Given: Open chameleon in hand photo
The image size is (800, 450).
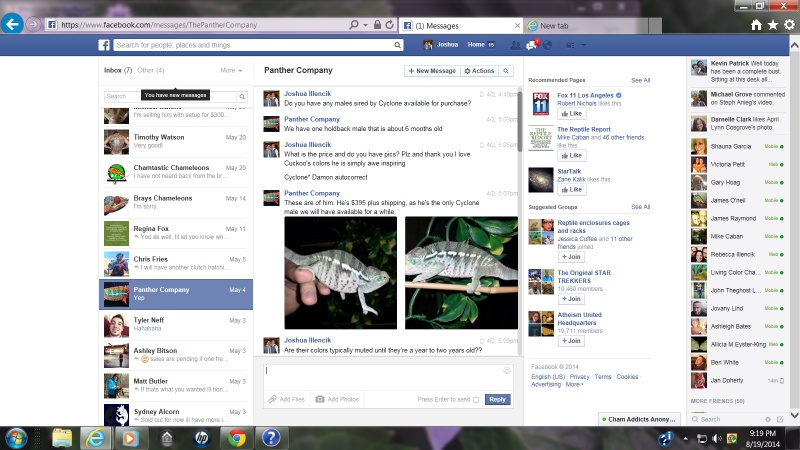Looking at the screenshot, I should tap(340, 273).
